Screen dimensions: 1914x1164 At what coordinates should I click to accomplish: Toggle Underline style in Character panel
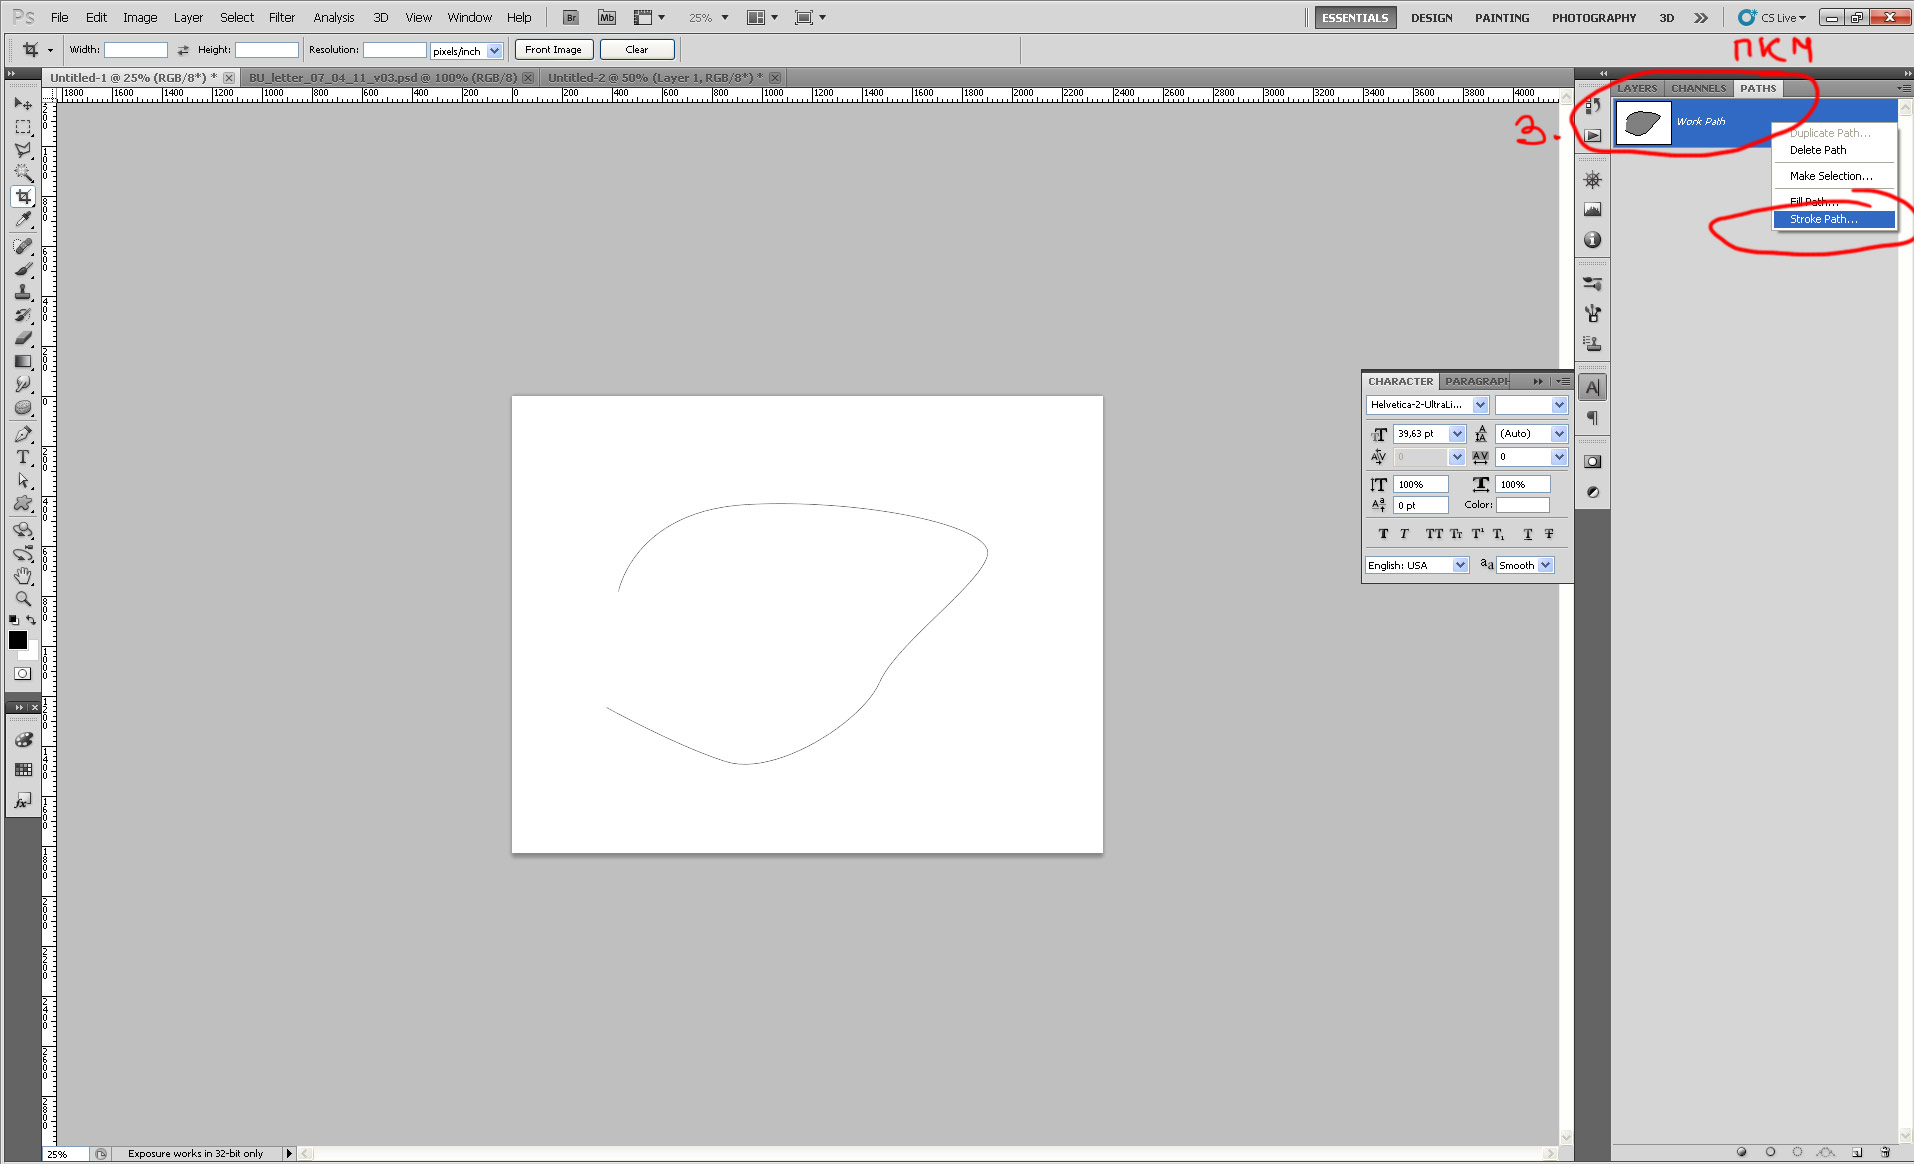1528,534
